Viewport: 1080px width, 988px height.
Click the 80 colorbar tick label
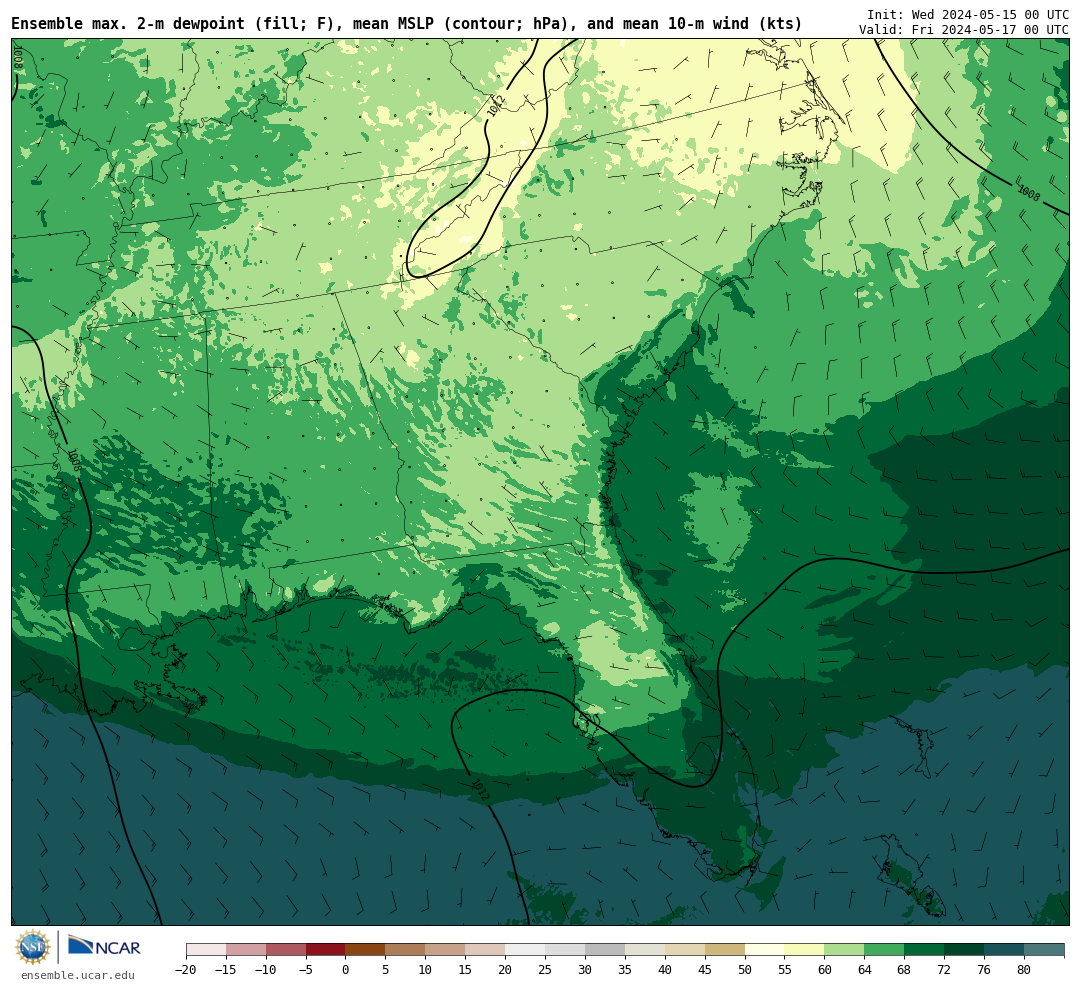click(x=1025, y=970)
